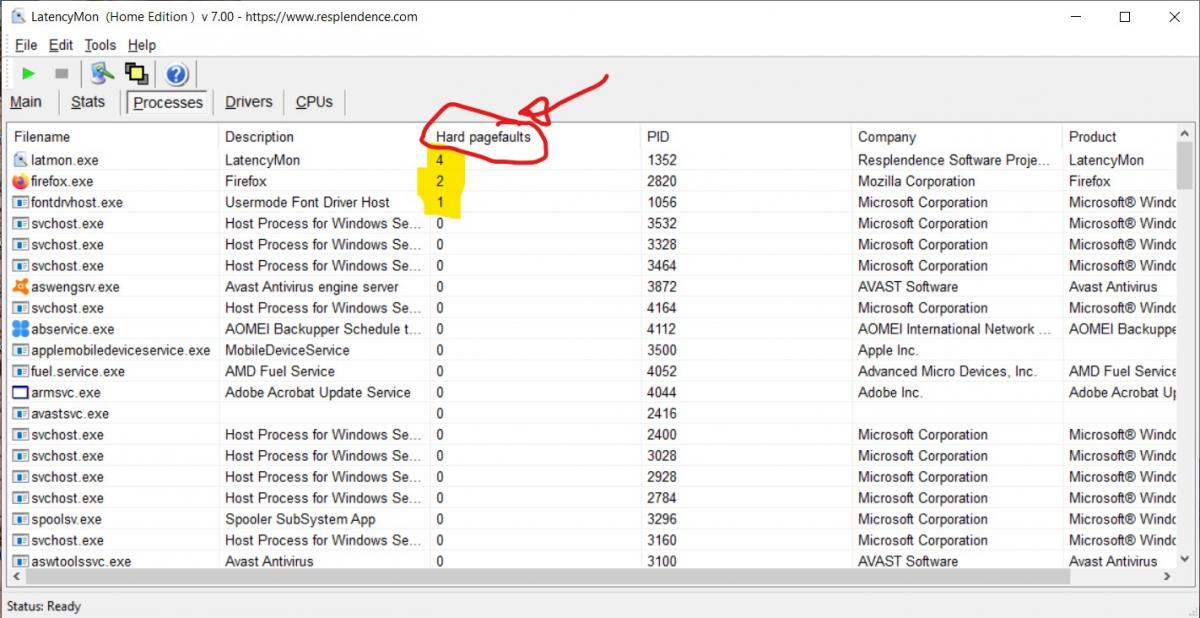Screen dimensions: 1200x618
Task: Select the armsvc.exe Adobe icon
Action: click(x=21, y=392)
